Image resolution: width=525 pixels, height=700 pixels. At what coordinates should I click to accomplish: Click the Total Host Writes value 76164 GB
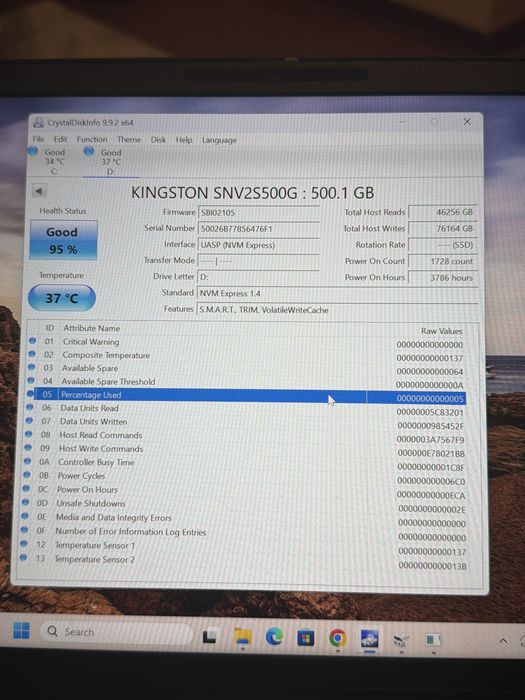[x=443, y=229]
